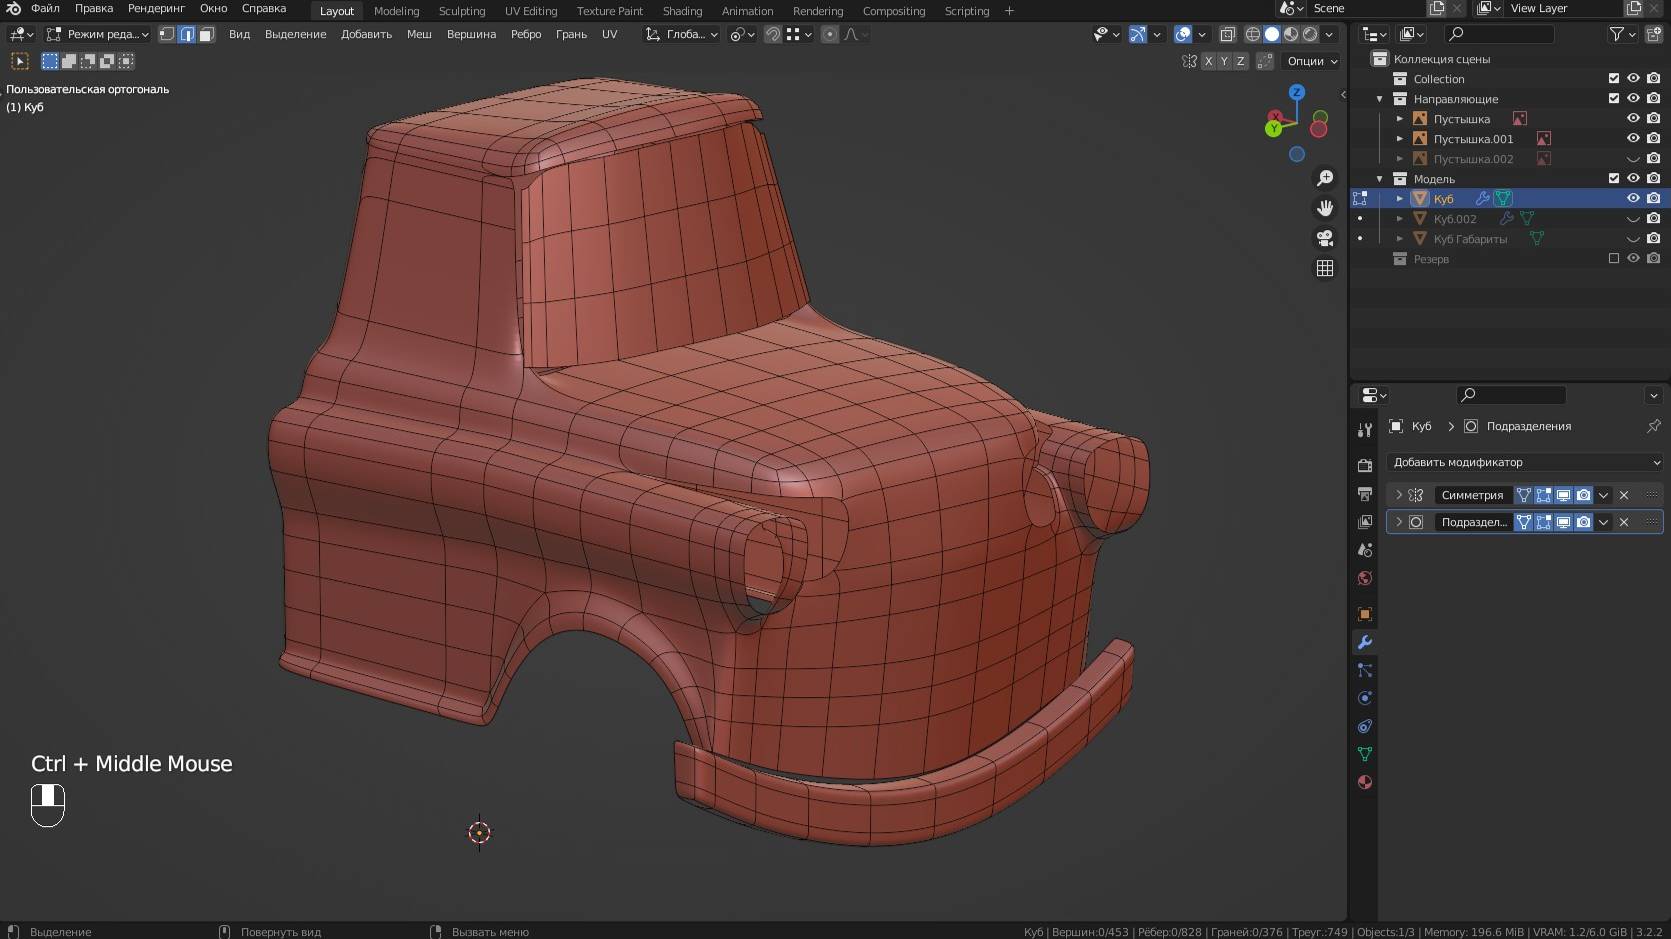Click the pan view hand icon

(1325, 208)
